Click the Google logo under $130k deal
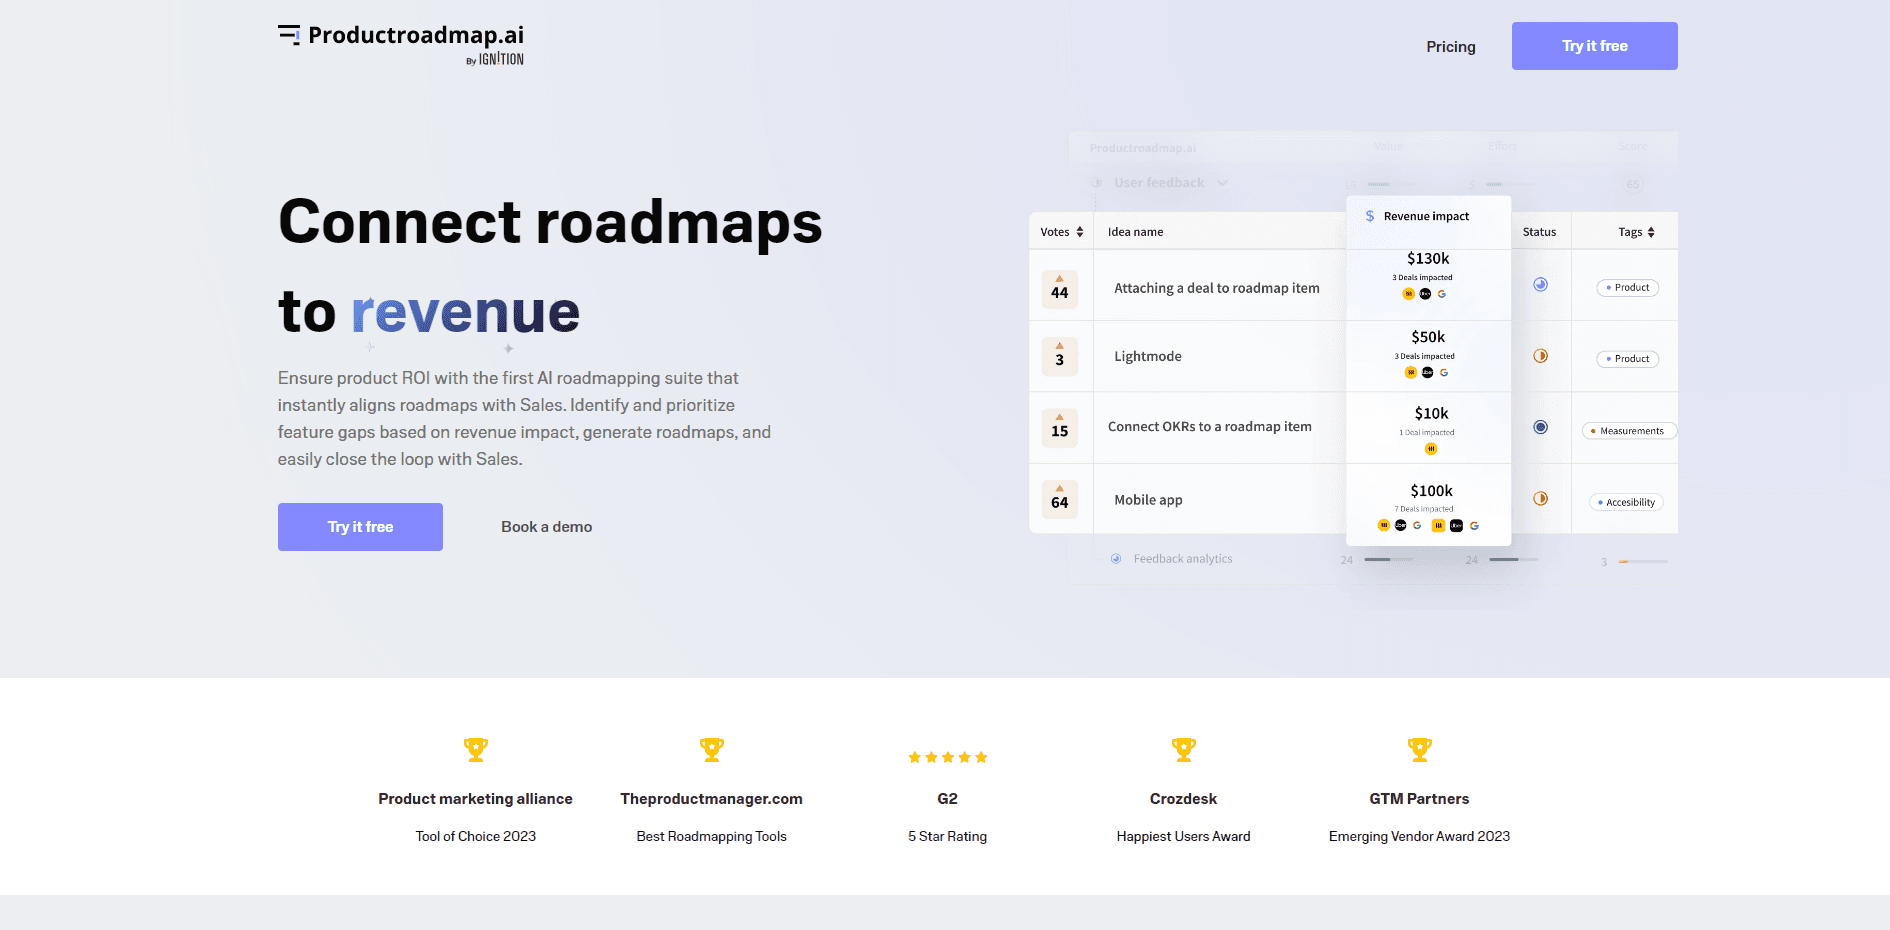 point(1442,294)
